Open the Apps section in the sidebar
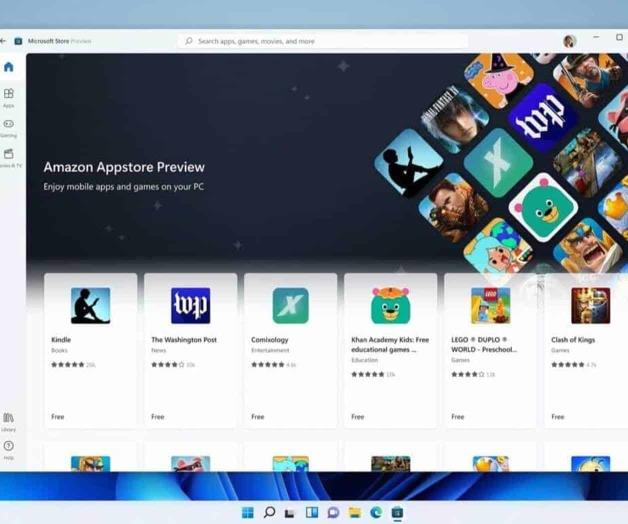628x524 pixels. point(8,98)
